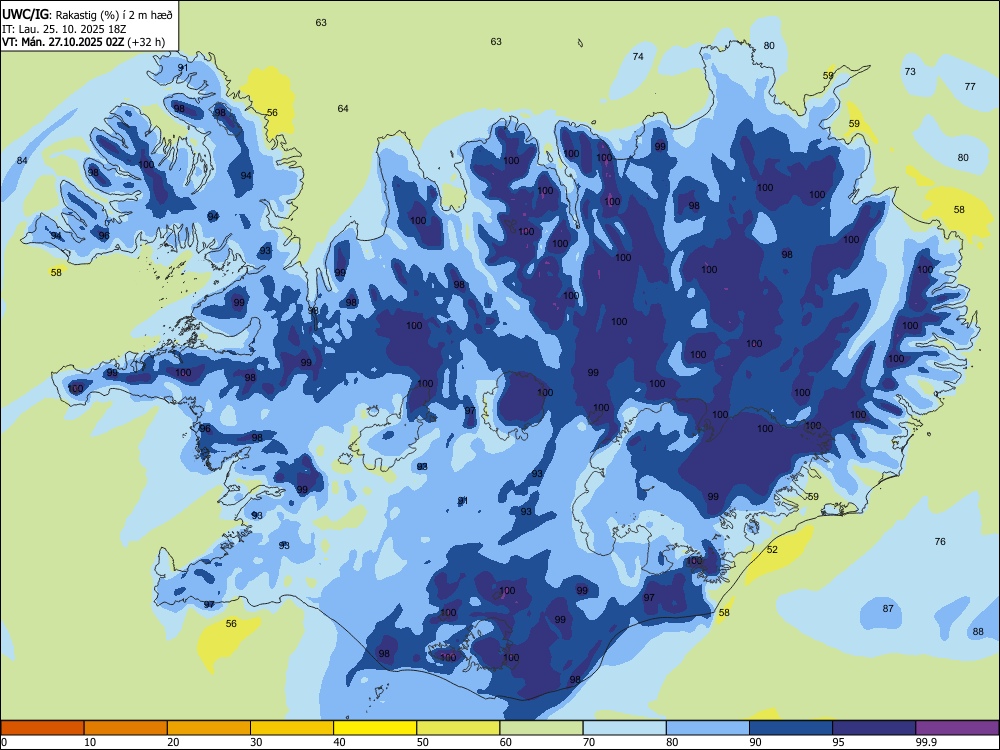Click the legend tick label '90'
The width and height of the screenshot is (1000, 750).
coord(755,742)
